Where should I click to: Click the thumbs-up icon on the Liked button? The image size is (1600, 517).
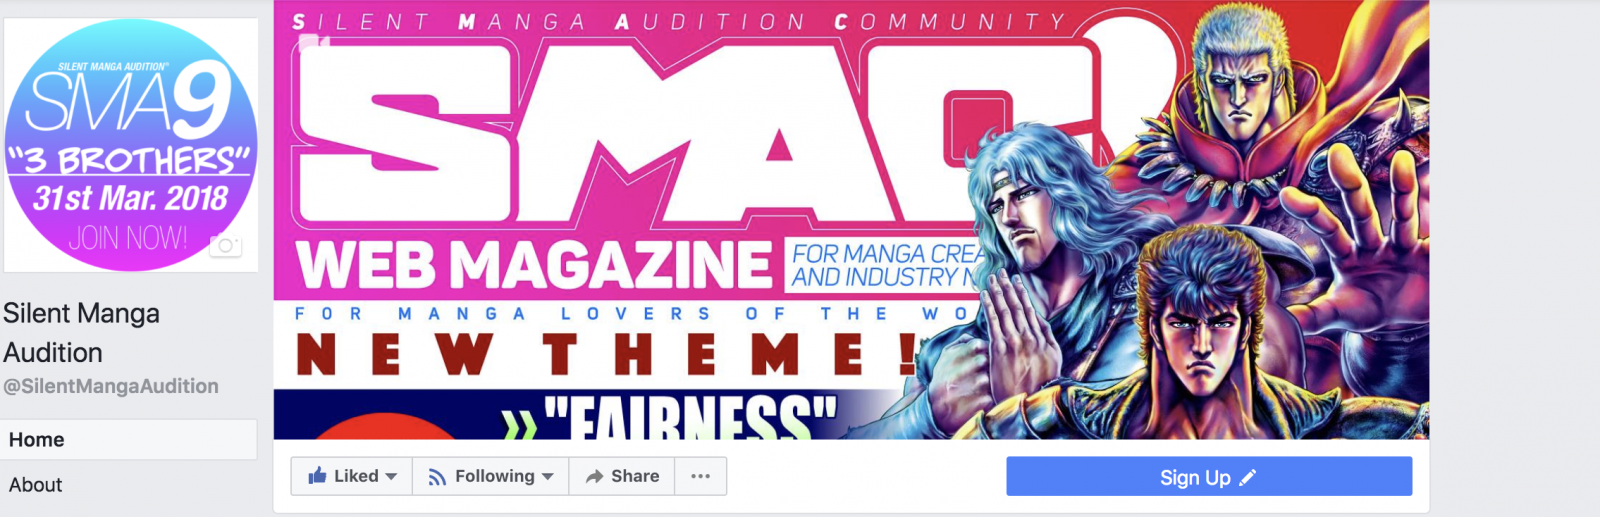pyautogui.click(x=317, y=476)
